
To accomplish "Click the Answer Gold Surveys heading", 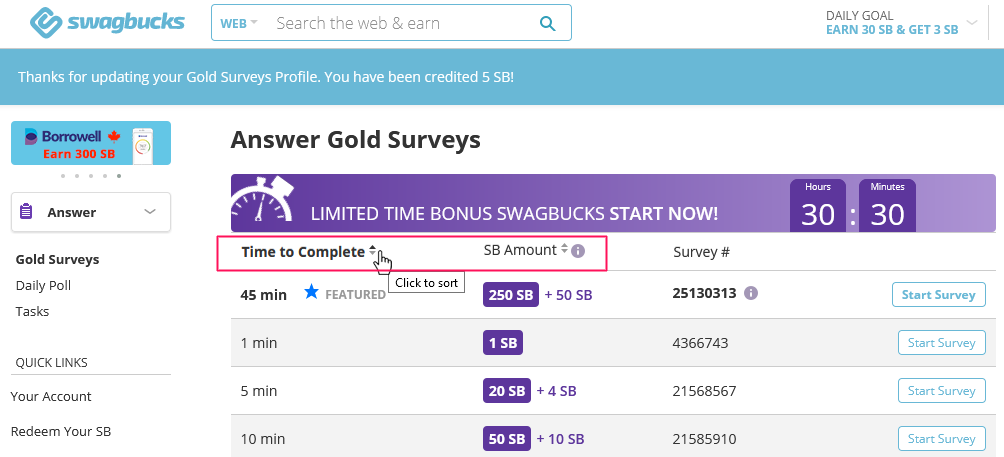I will (x=355, y=139).
